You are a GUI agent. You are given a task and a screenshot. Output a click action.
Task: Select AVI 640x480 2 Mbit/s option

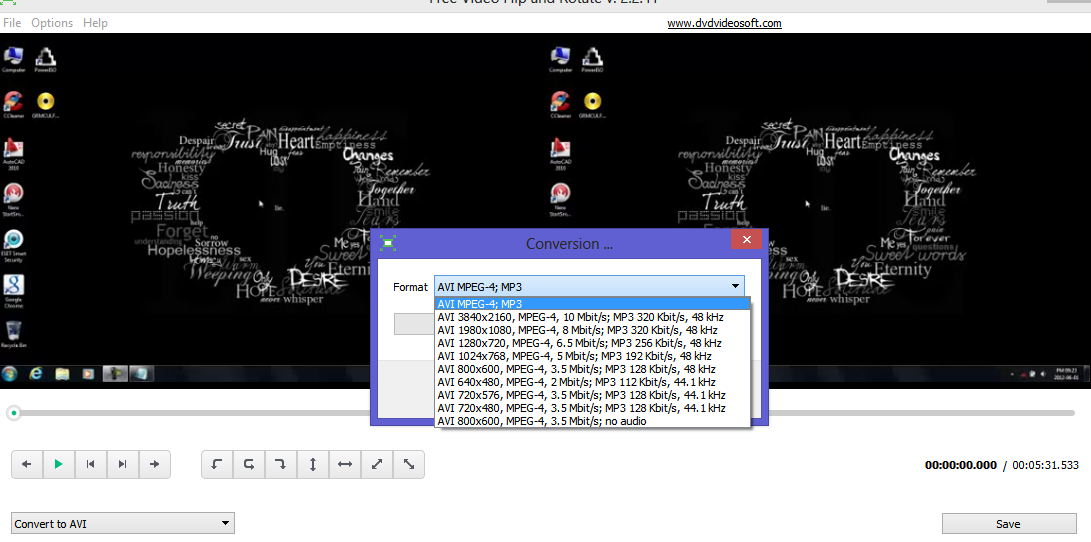coord(592,382)
